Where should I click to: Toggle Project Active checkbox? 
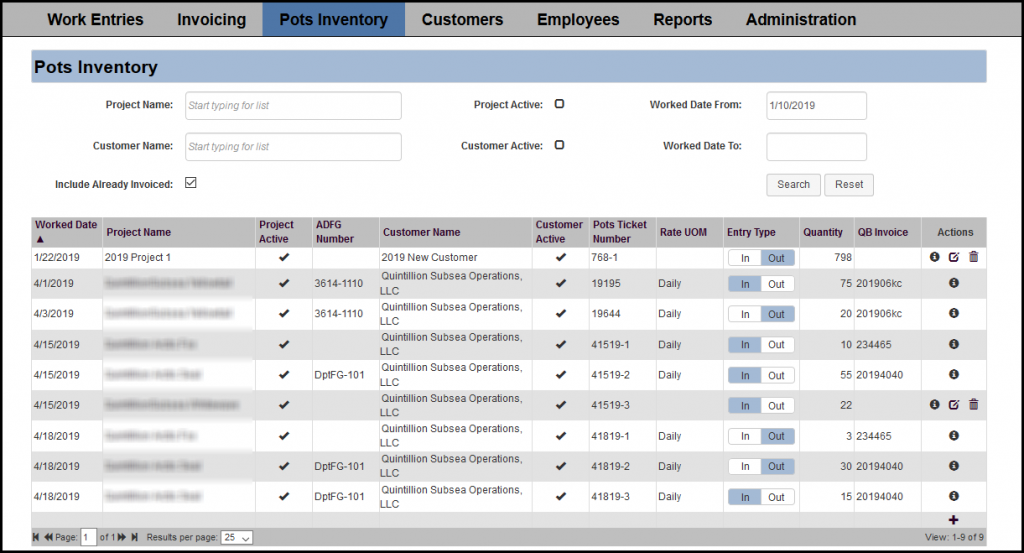point(560,104)
